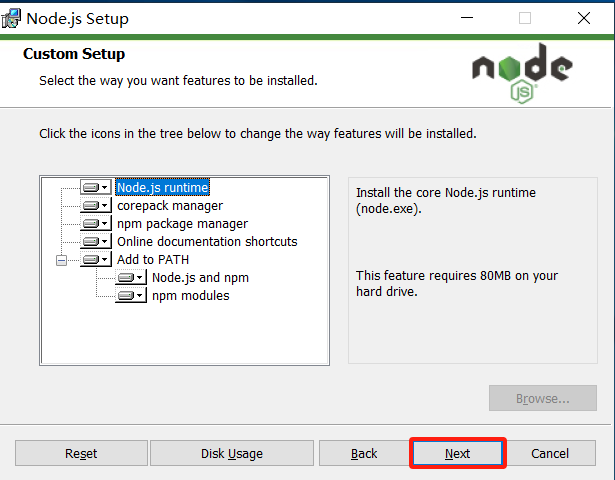Click the disabled Browse button
Screen dimensions: 615x480
pyautogui.click(x=543, y=398)
